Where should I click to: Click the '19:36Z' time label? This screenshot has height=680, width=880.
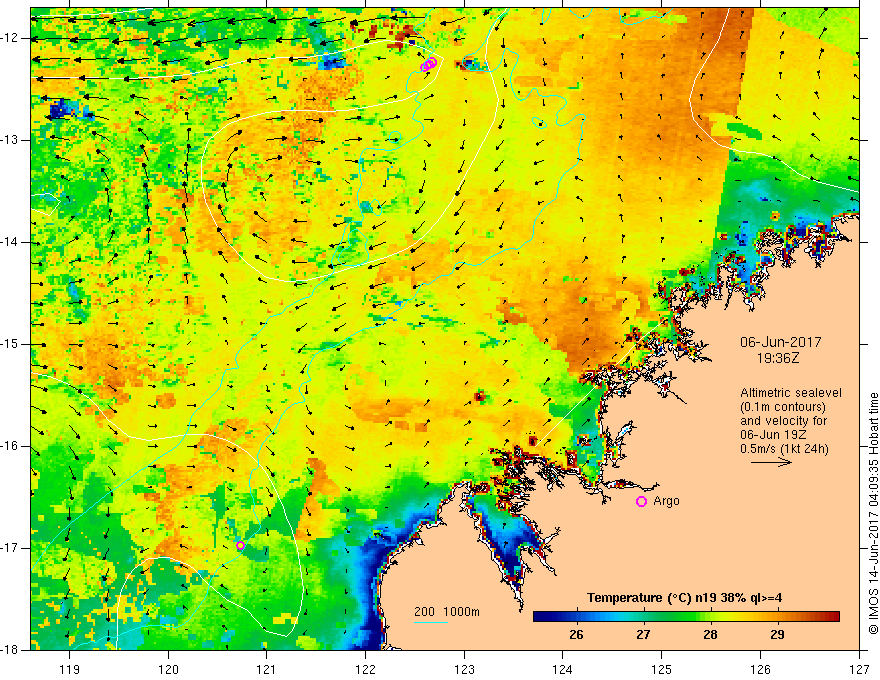[x=778, y=358]
